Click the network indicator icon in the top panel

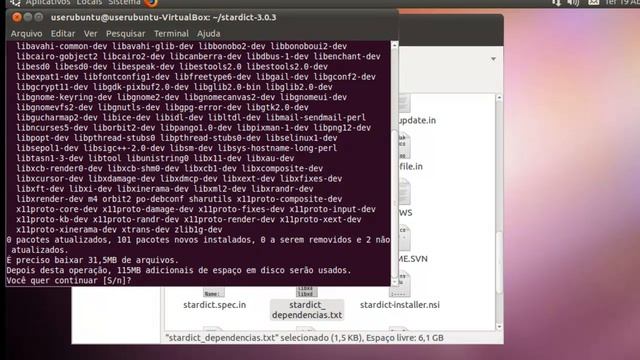556,2
